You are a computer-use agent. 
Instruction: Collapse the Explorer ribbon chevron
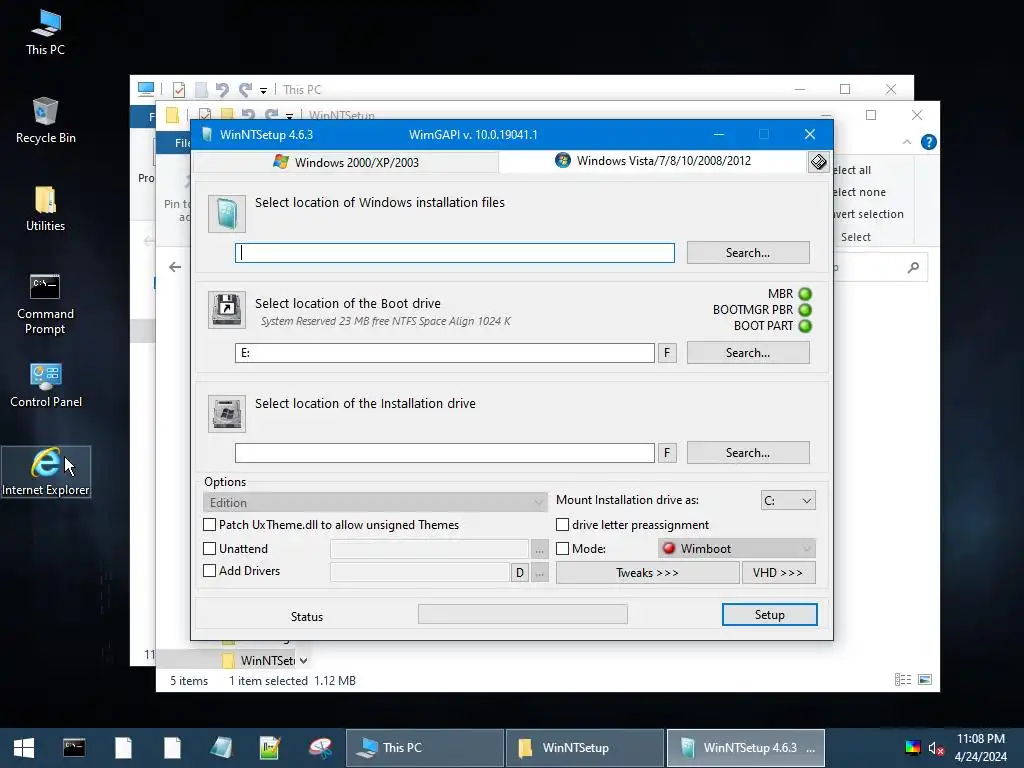coord(907,142)
